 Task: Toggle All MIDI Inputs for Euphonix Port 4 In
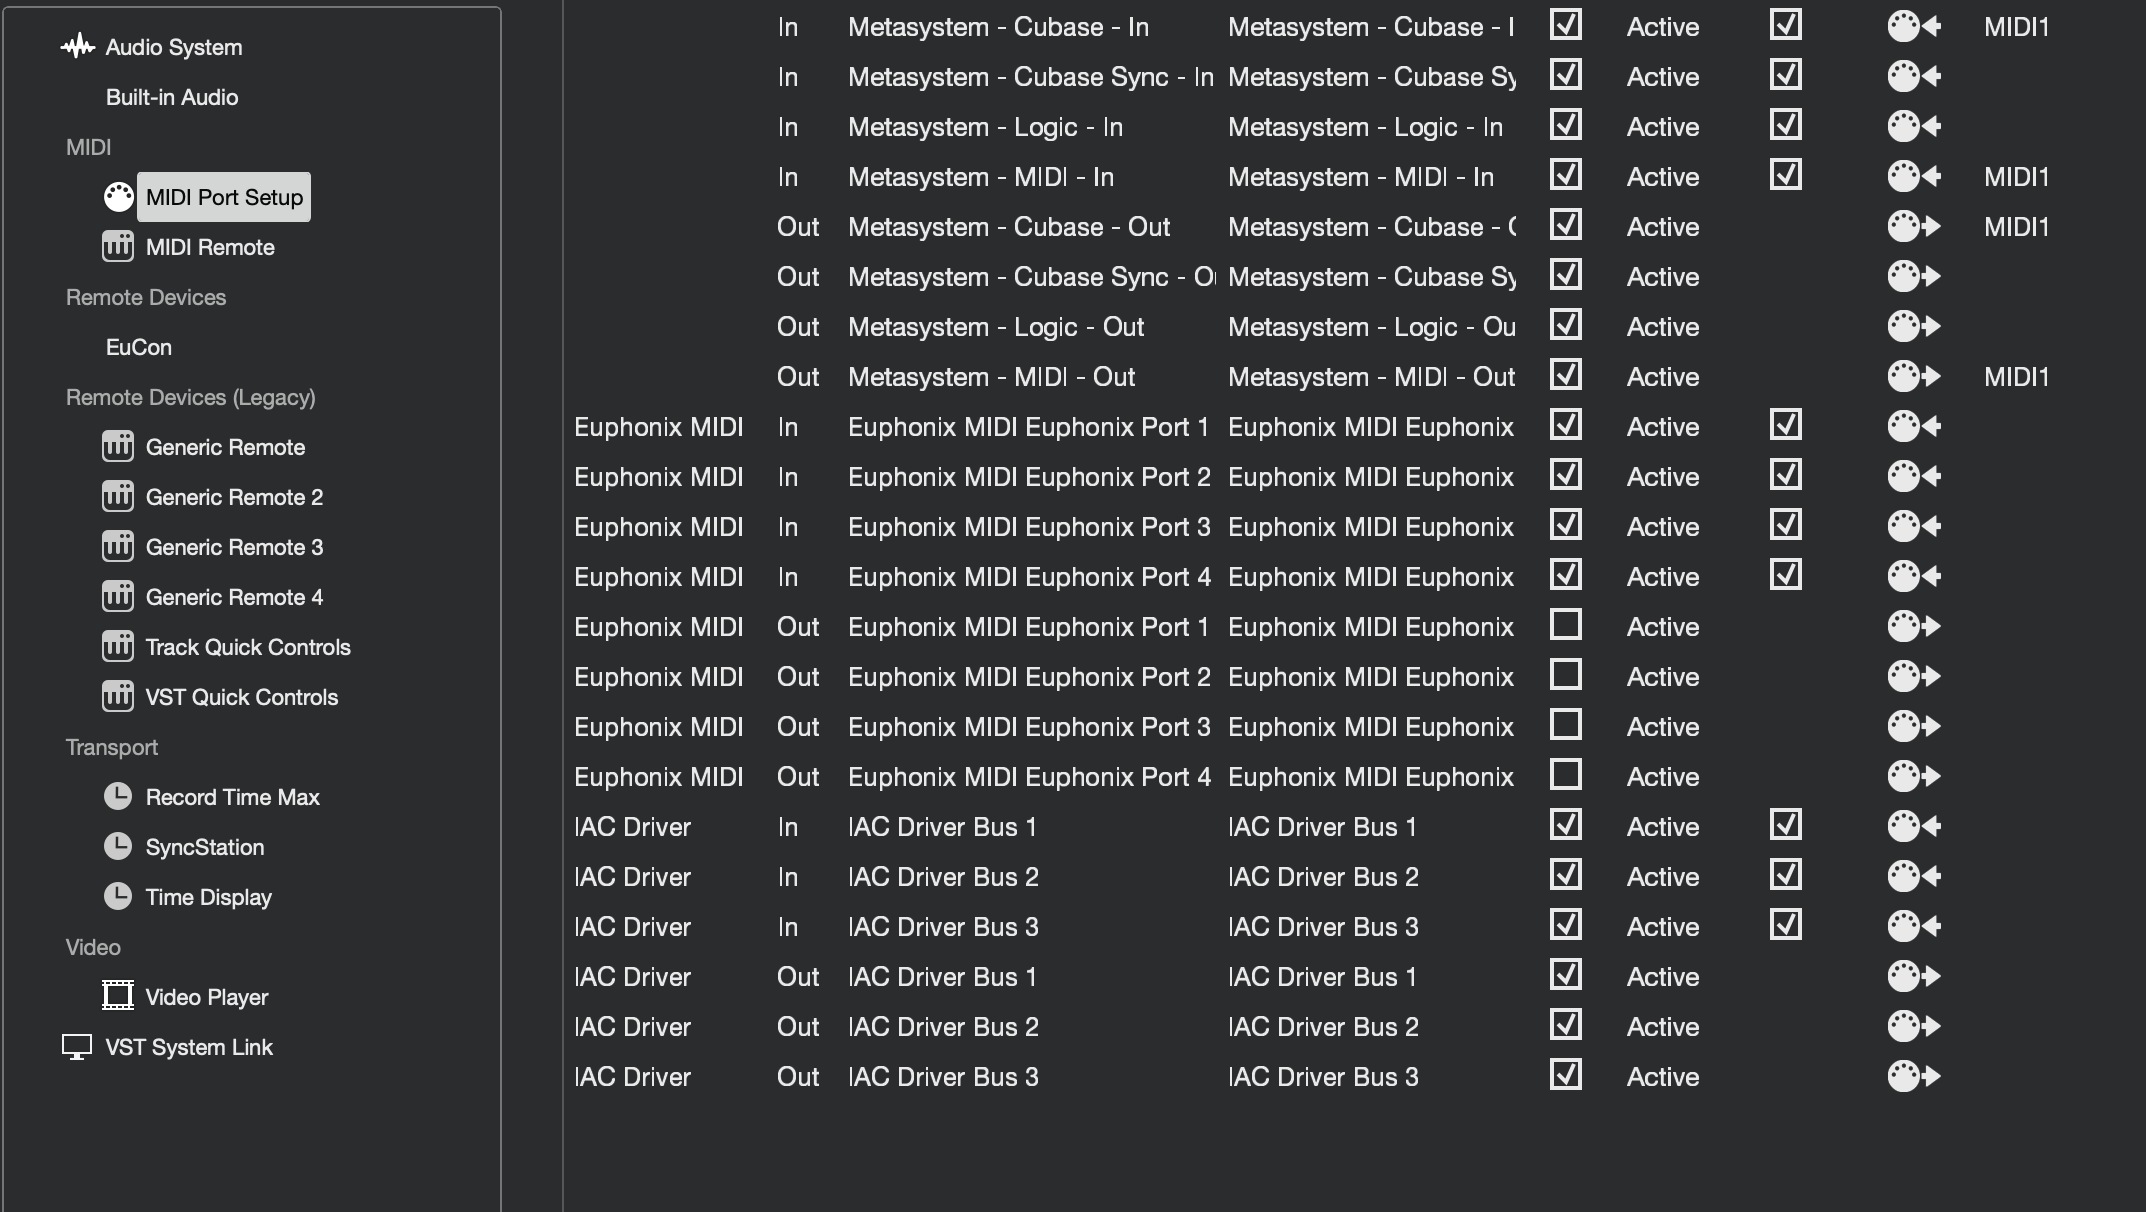pyautogui.click(x=1785, y=576)
